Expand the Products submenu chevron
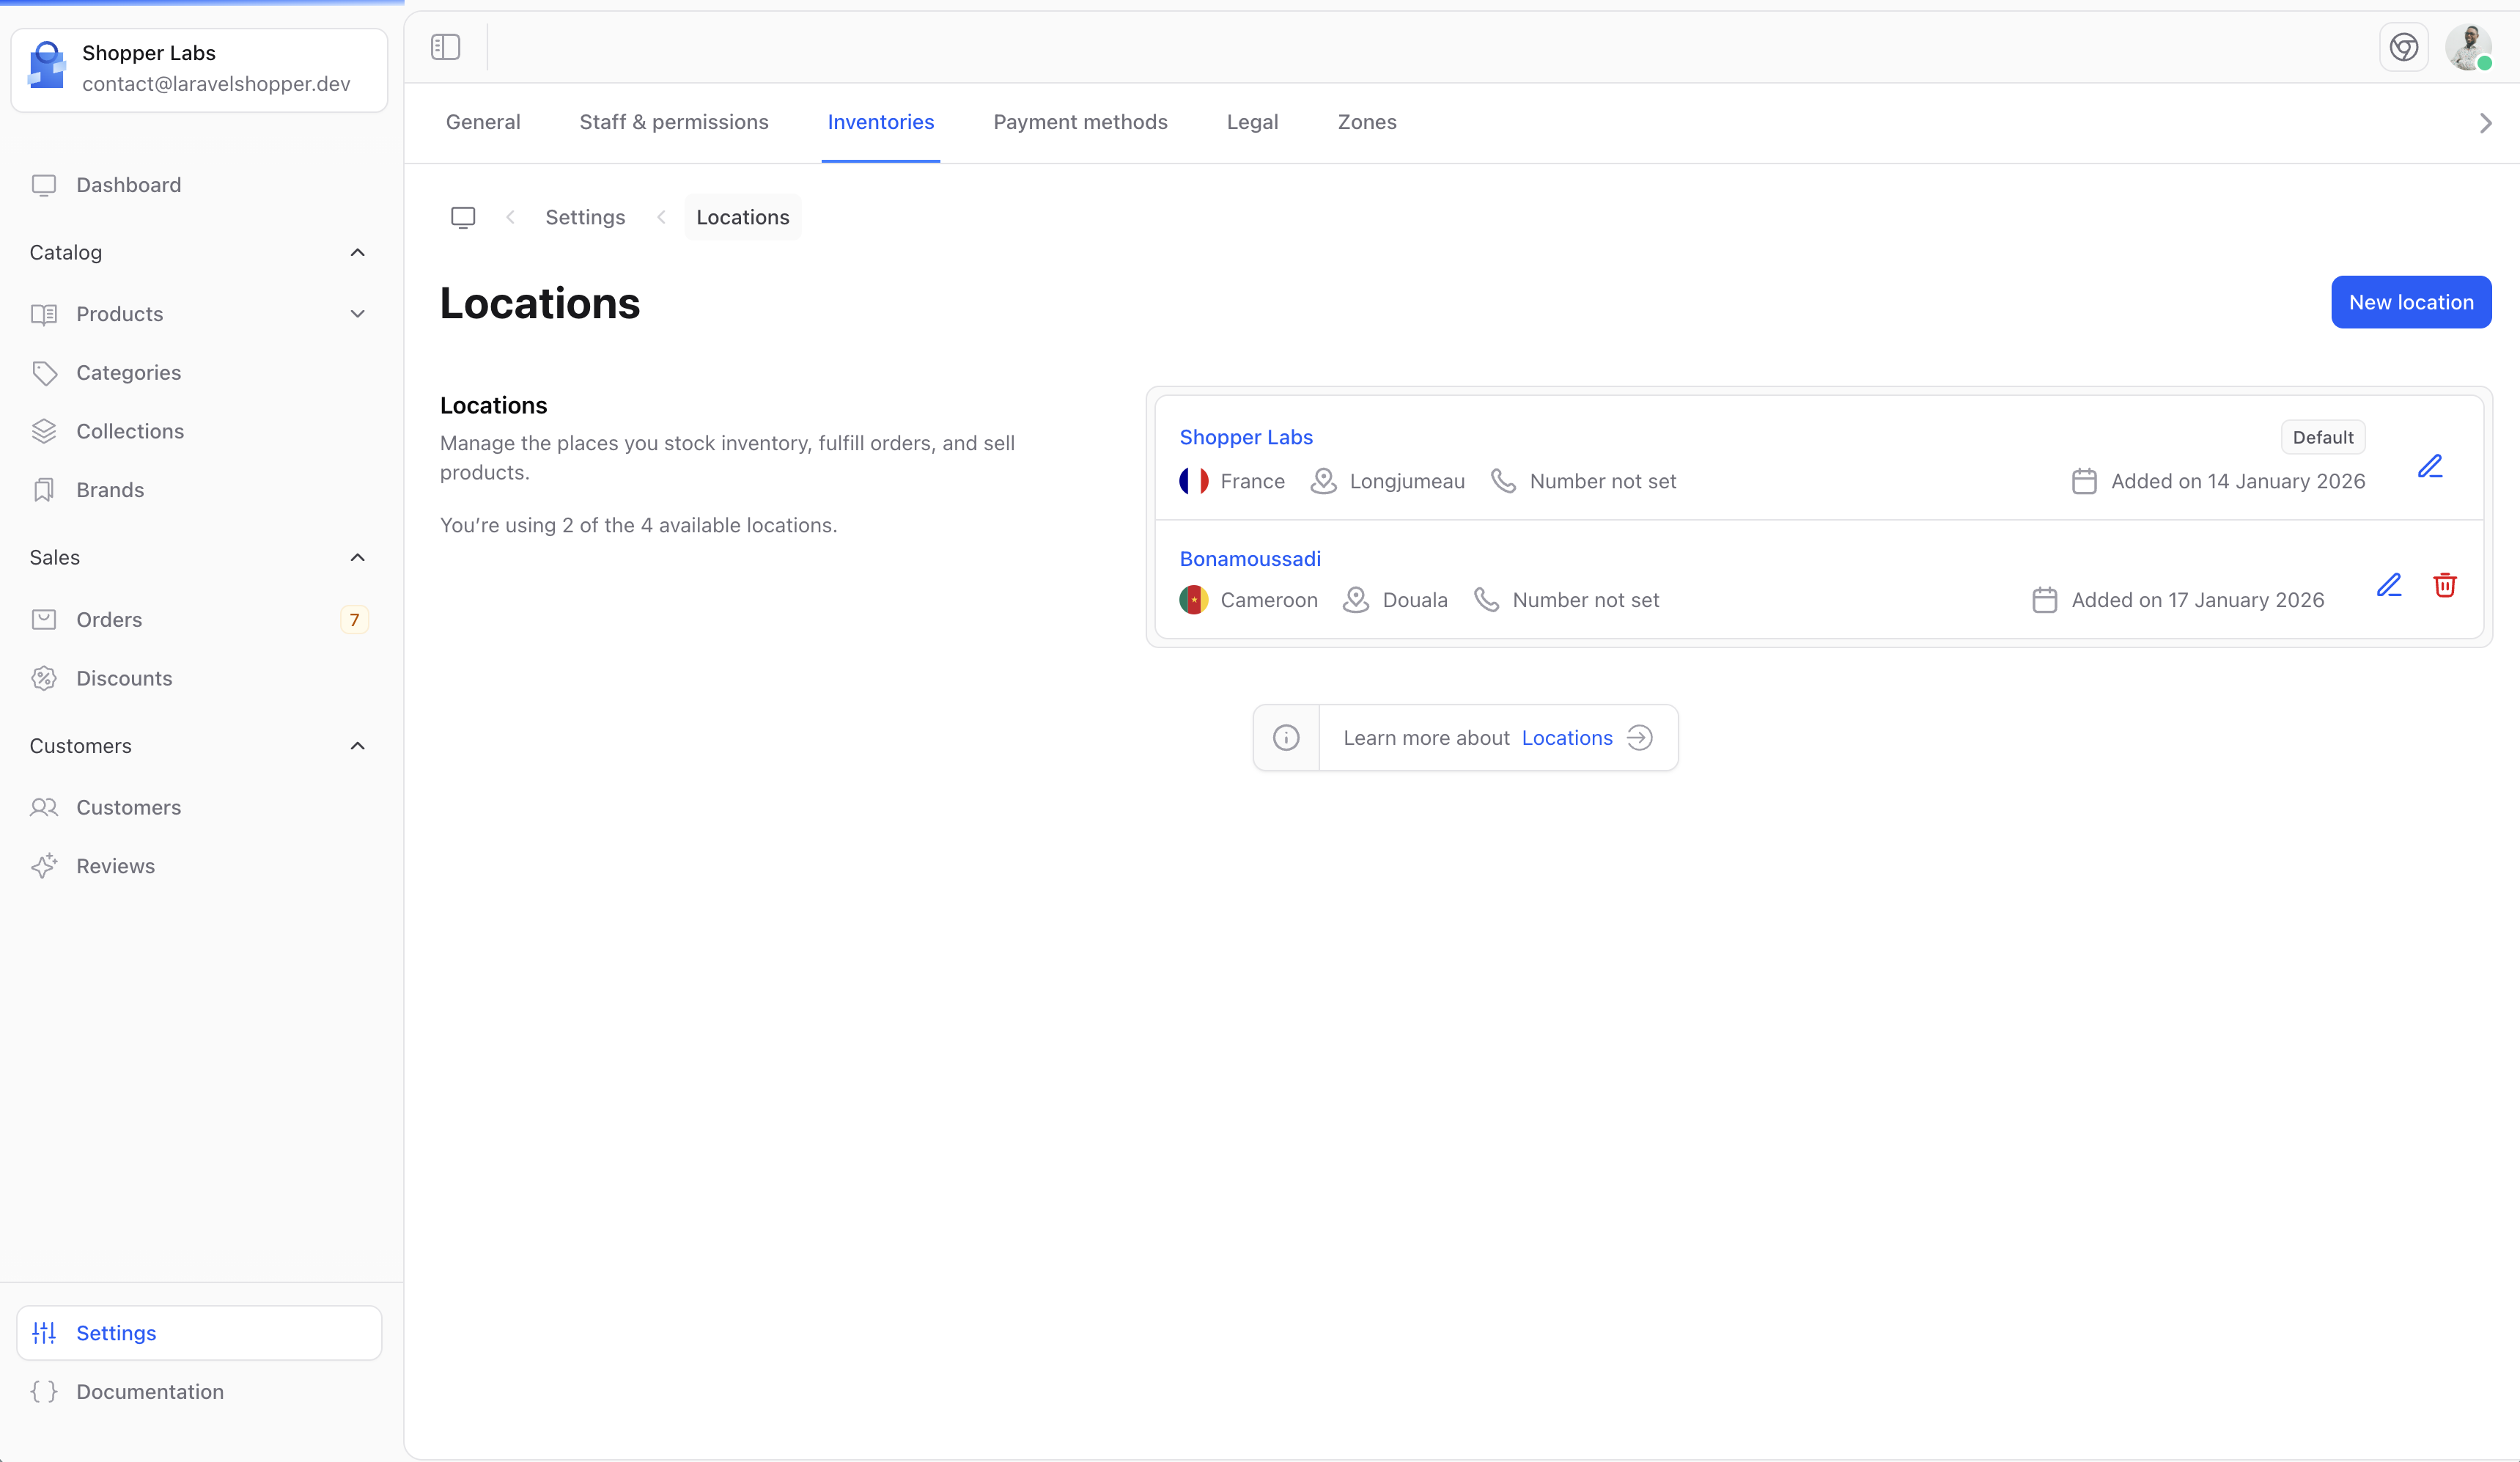 [x=357, y=314]
